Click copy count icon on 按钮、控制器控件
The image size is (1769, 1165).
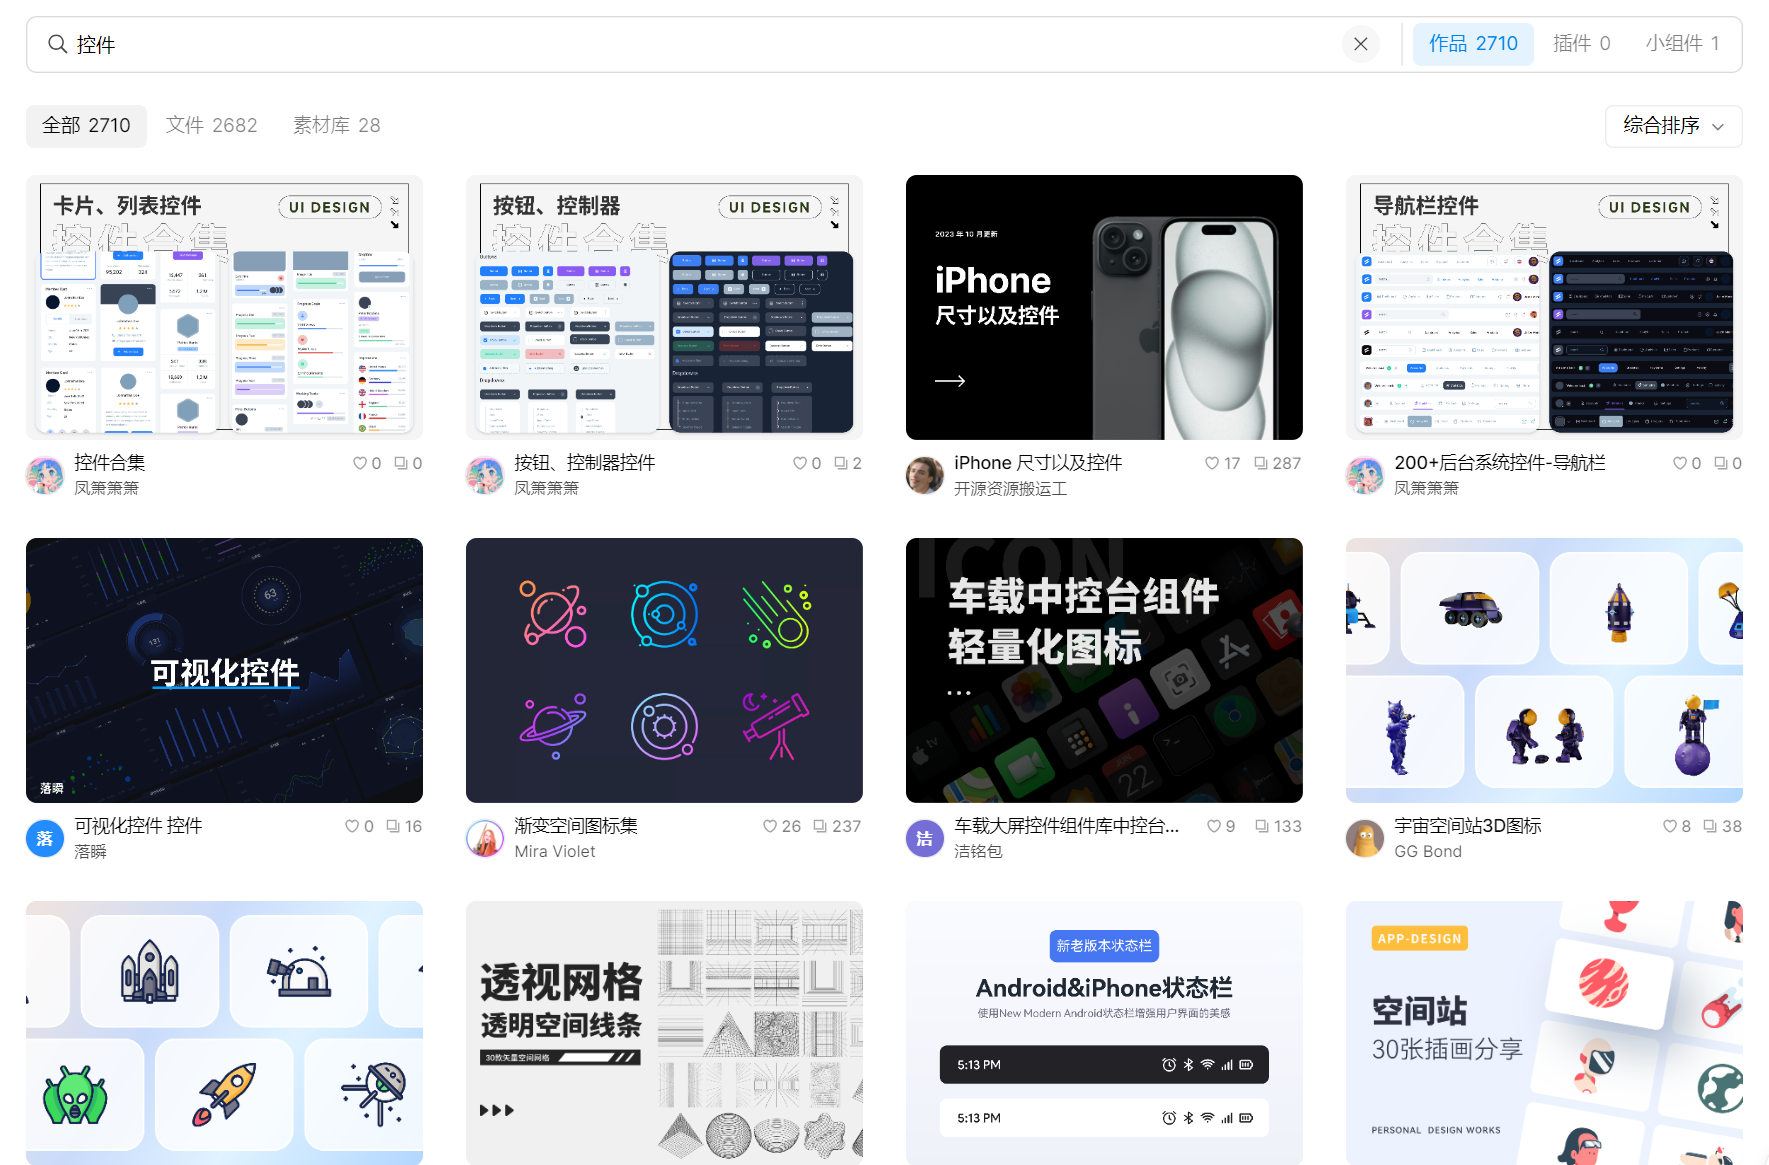841,463
